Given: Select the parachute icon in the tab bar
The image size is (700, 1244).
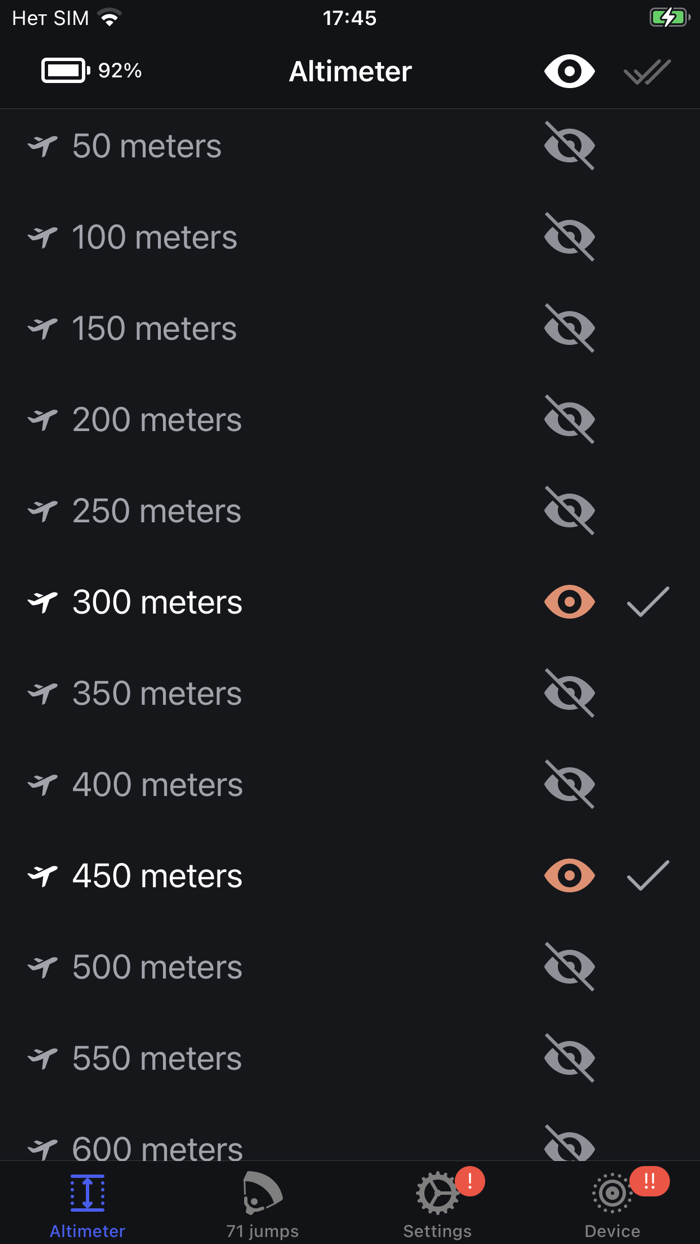Looking at the screenshot, I should [x=261, y=1192].
